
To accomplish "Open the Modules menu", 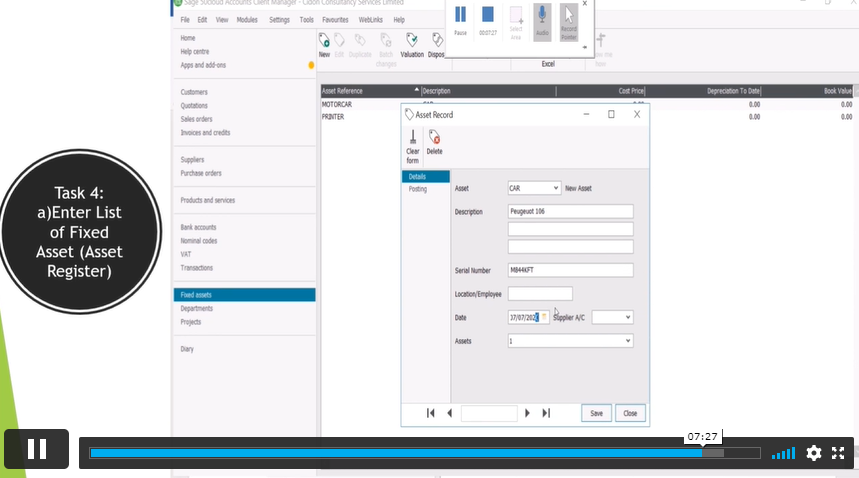I will 247,20.
